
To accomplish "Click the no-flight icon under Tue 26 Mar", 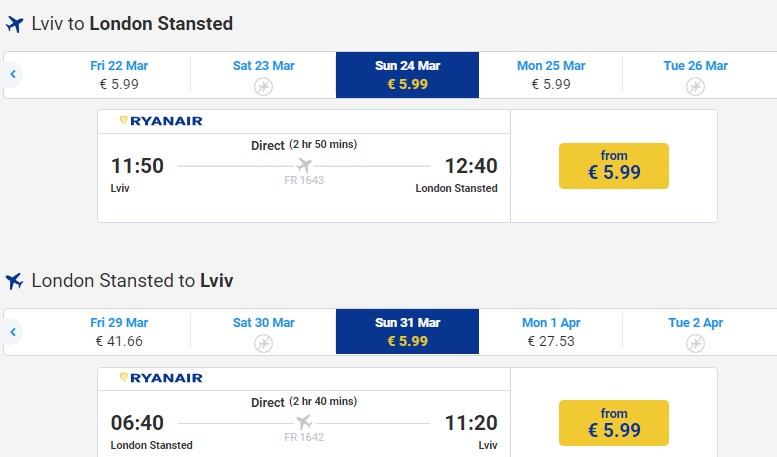I will point(695,86).
